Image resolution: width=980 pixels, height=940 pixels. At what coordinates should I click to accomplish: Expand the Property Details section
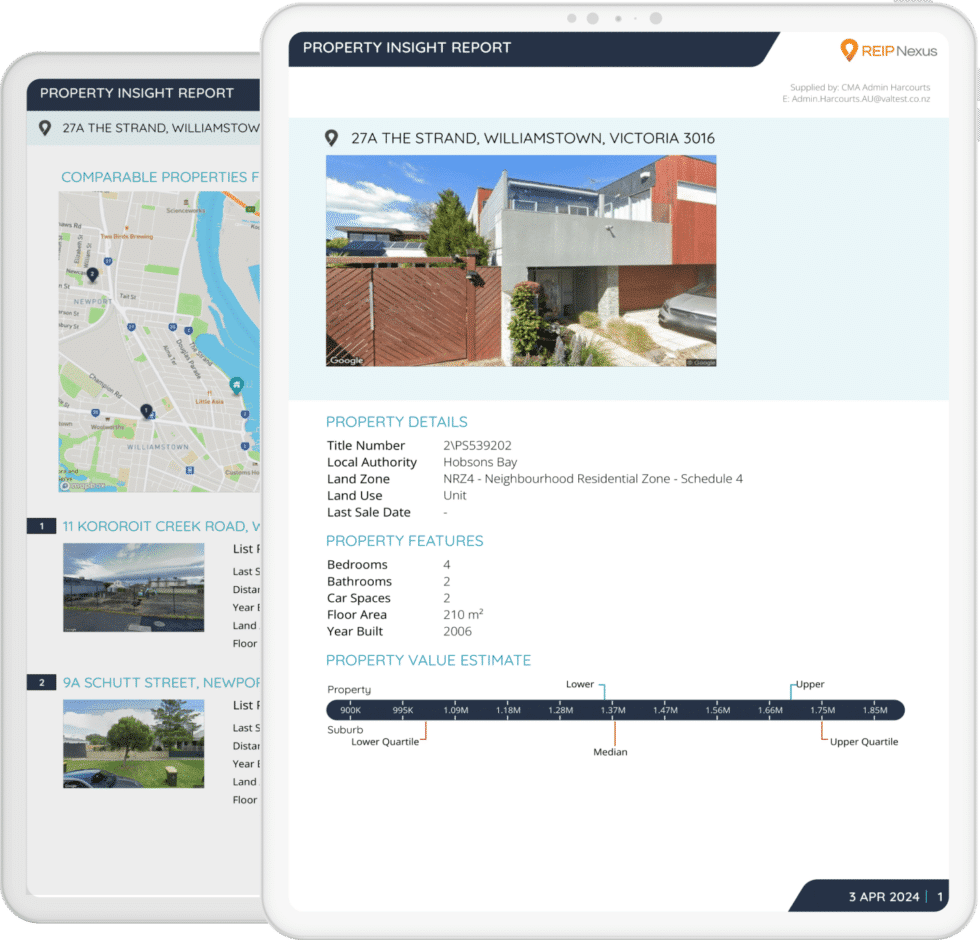coord(396,421)
